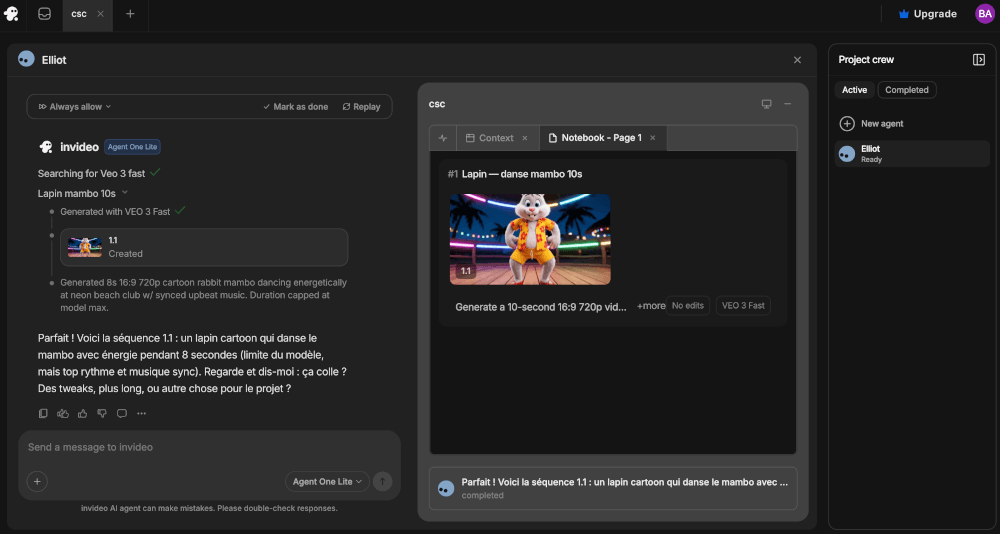Open the rabbit video thumbnail
This screenshot has height=534, width=1000.
[530, 239]
